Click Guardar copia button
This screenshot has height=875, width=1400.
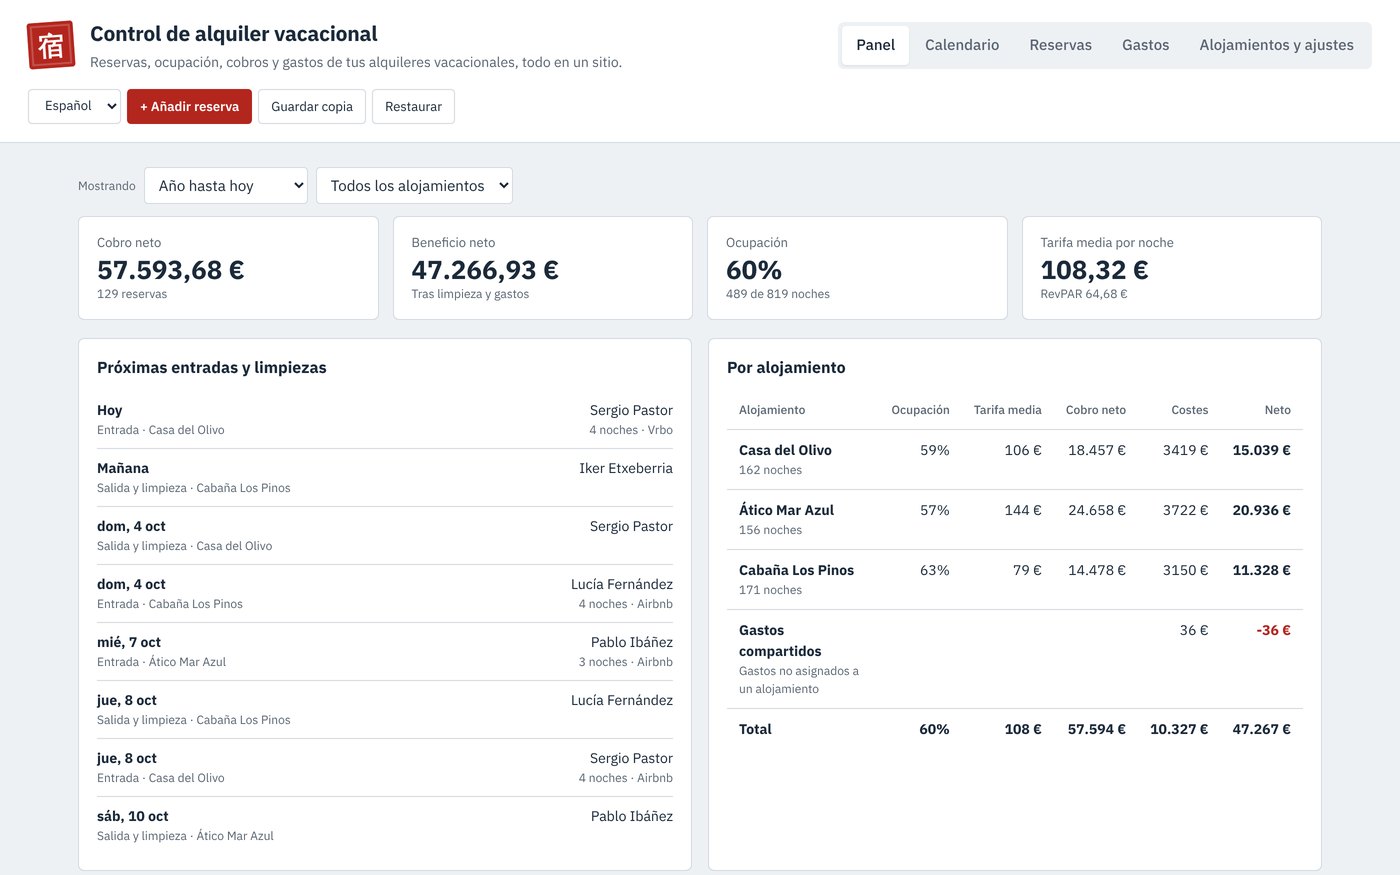tap(312, 106)
